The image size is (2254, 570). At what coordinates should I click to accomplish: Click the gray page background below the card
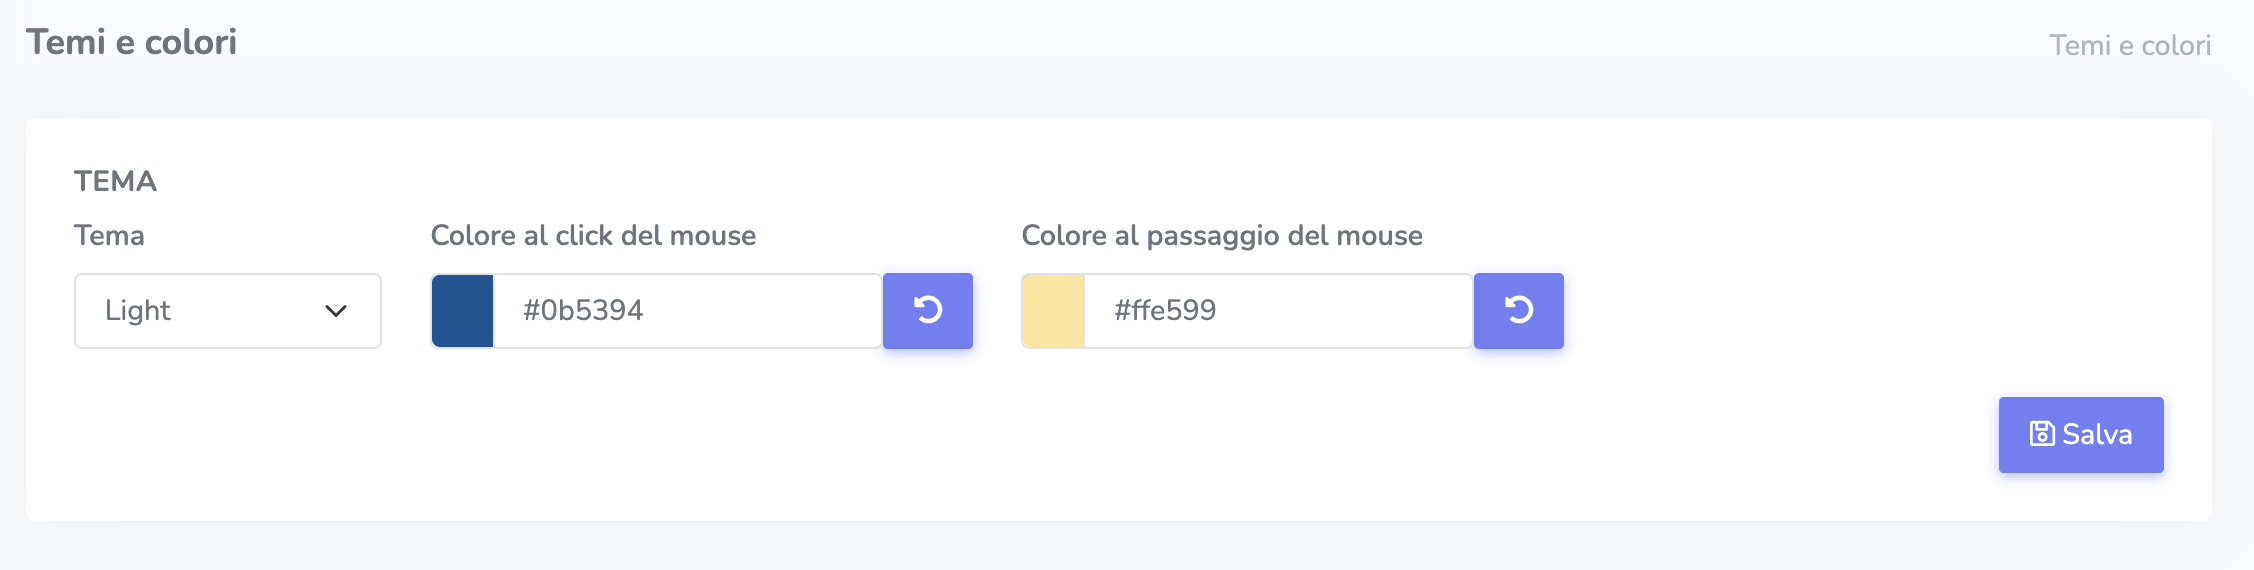click(x=1100, y=546)
